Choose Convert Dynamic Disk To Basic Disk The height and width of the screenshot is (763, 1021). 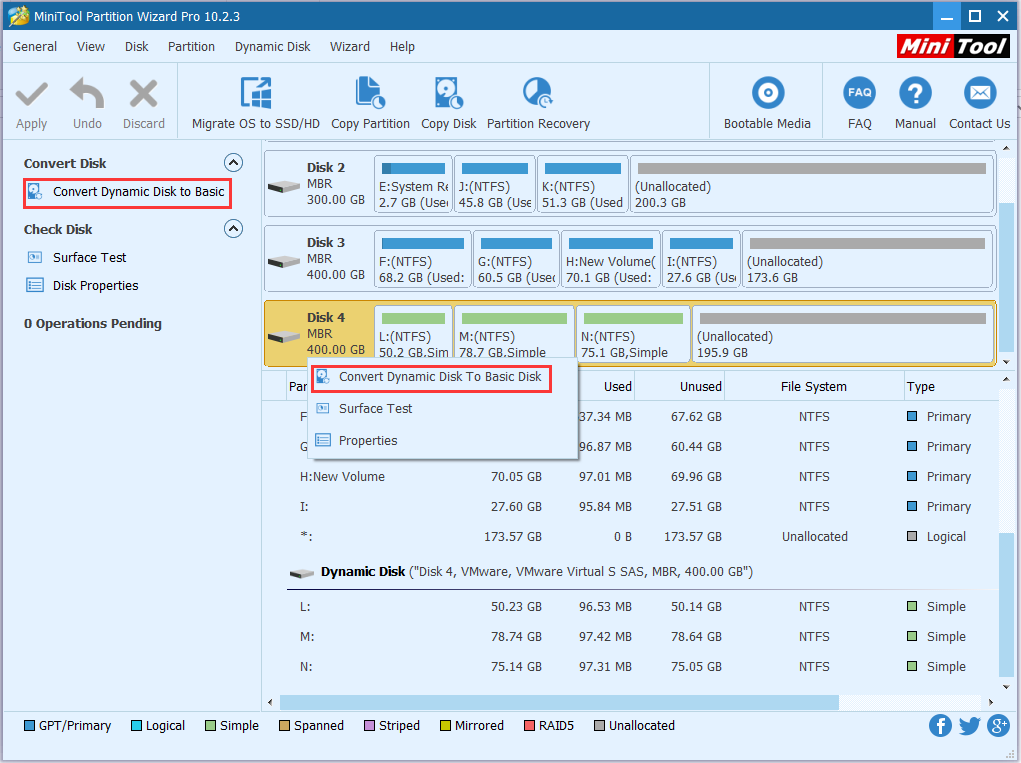431,378
